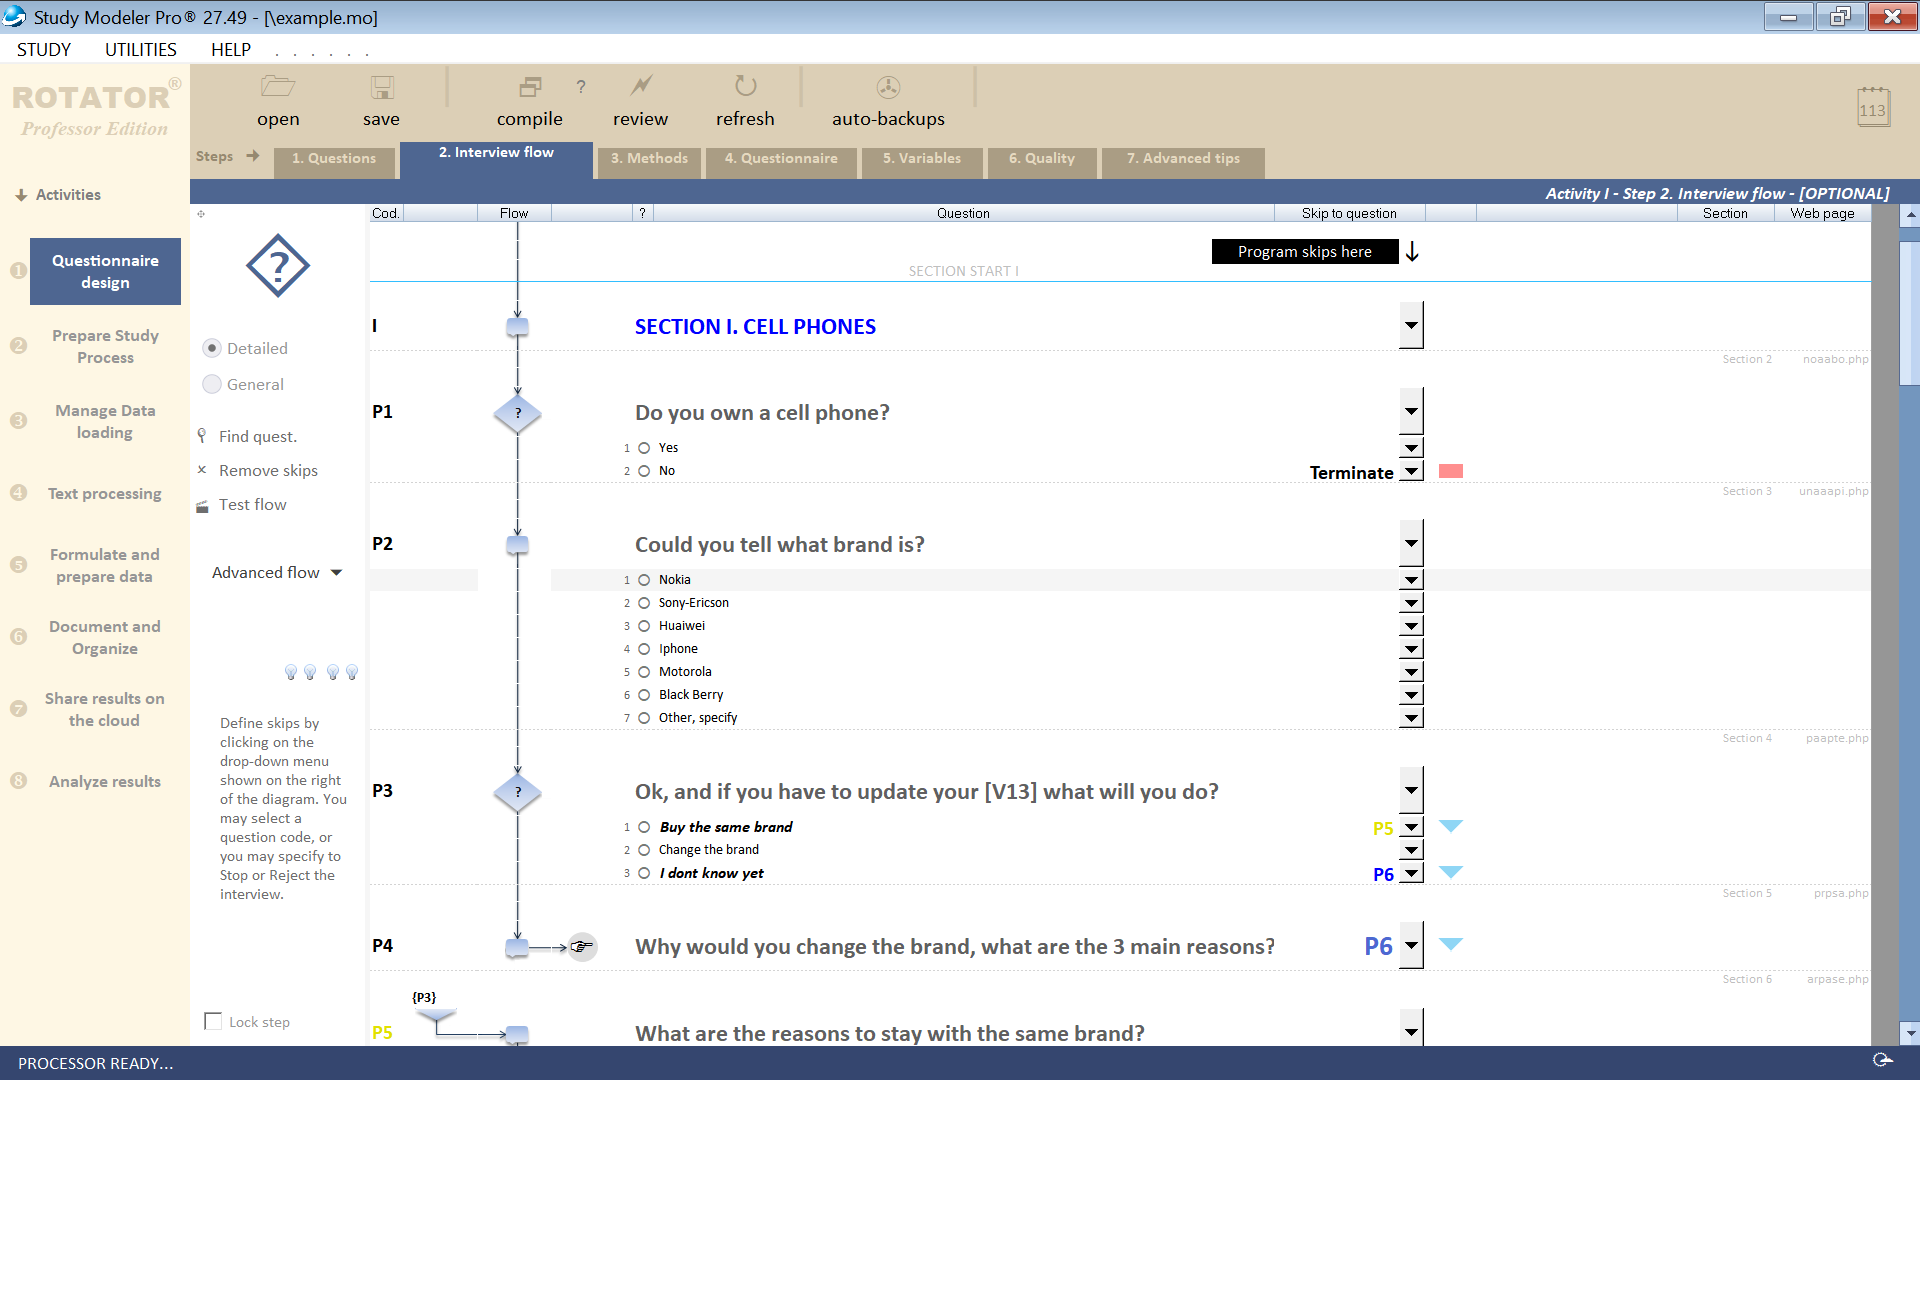Click the calendar icon showing 113
1920x1312 pixels.
pyautogui.click(x=1872, y=106)
